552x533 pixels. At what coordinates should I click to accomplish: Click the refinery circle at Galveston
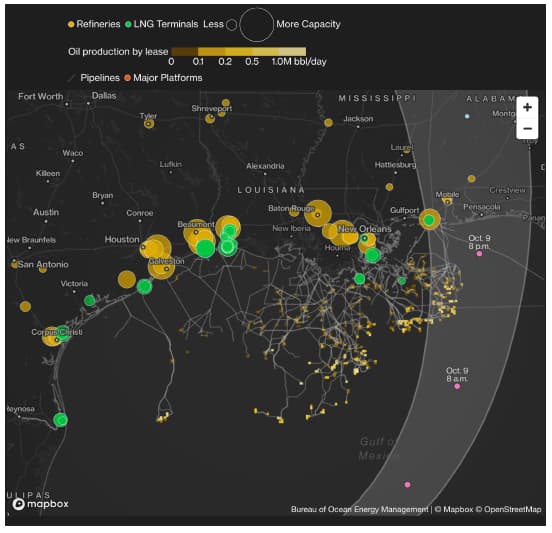tap(161, 266)
